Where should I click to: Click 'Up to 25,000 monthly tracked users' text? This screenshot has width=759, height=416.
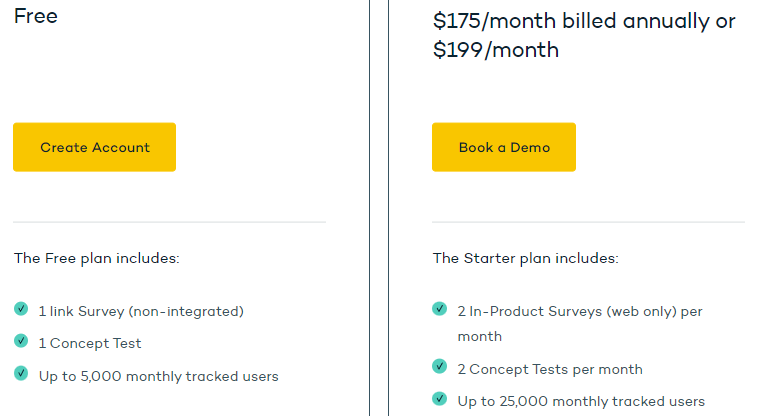pyautogui.click(x=581, y=401)
